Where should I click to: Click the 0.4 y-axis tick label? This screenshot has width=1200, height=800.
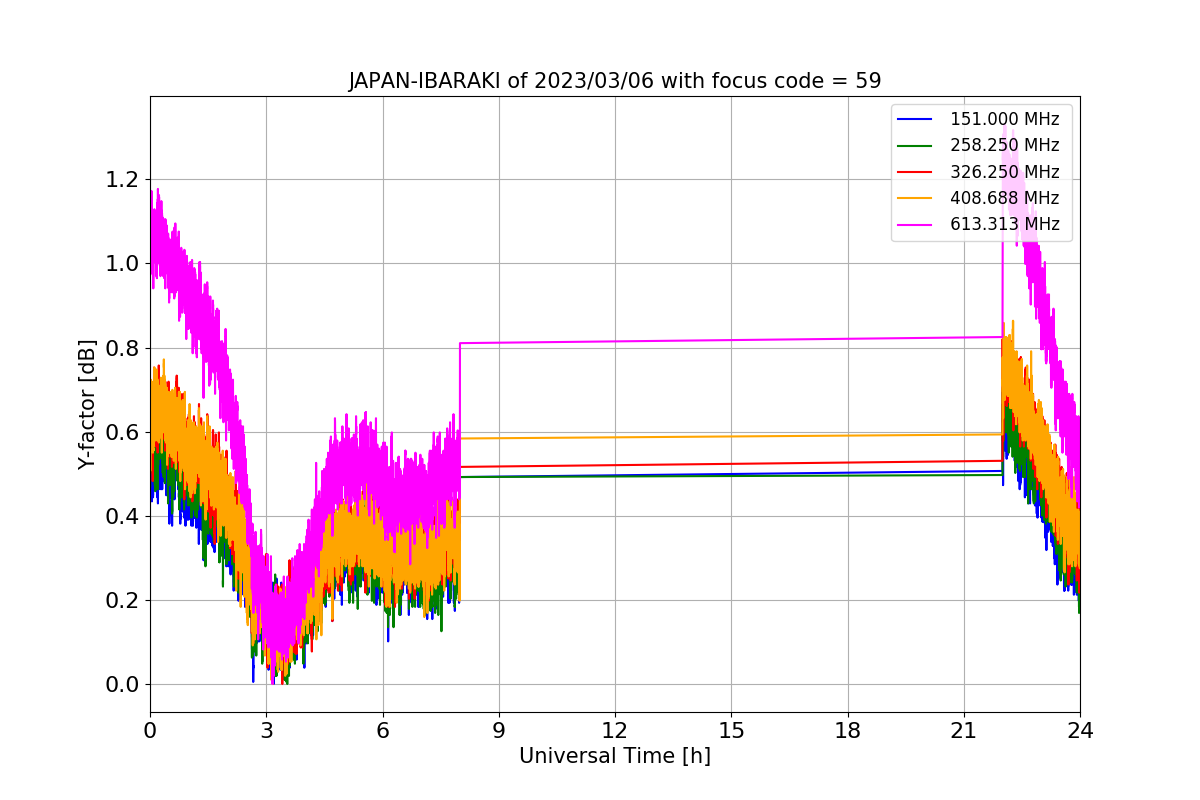(x=123, y=516)
